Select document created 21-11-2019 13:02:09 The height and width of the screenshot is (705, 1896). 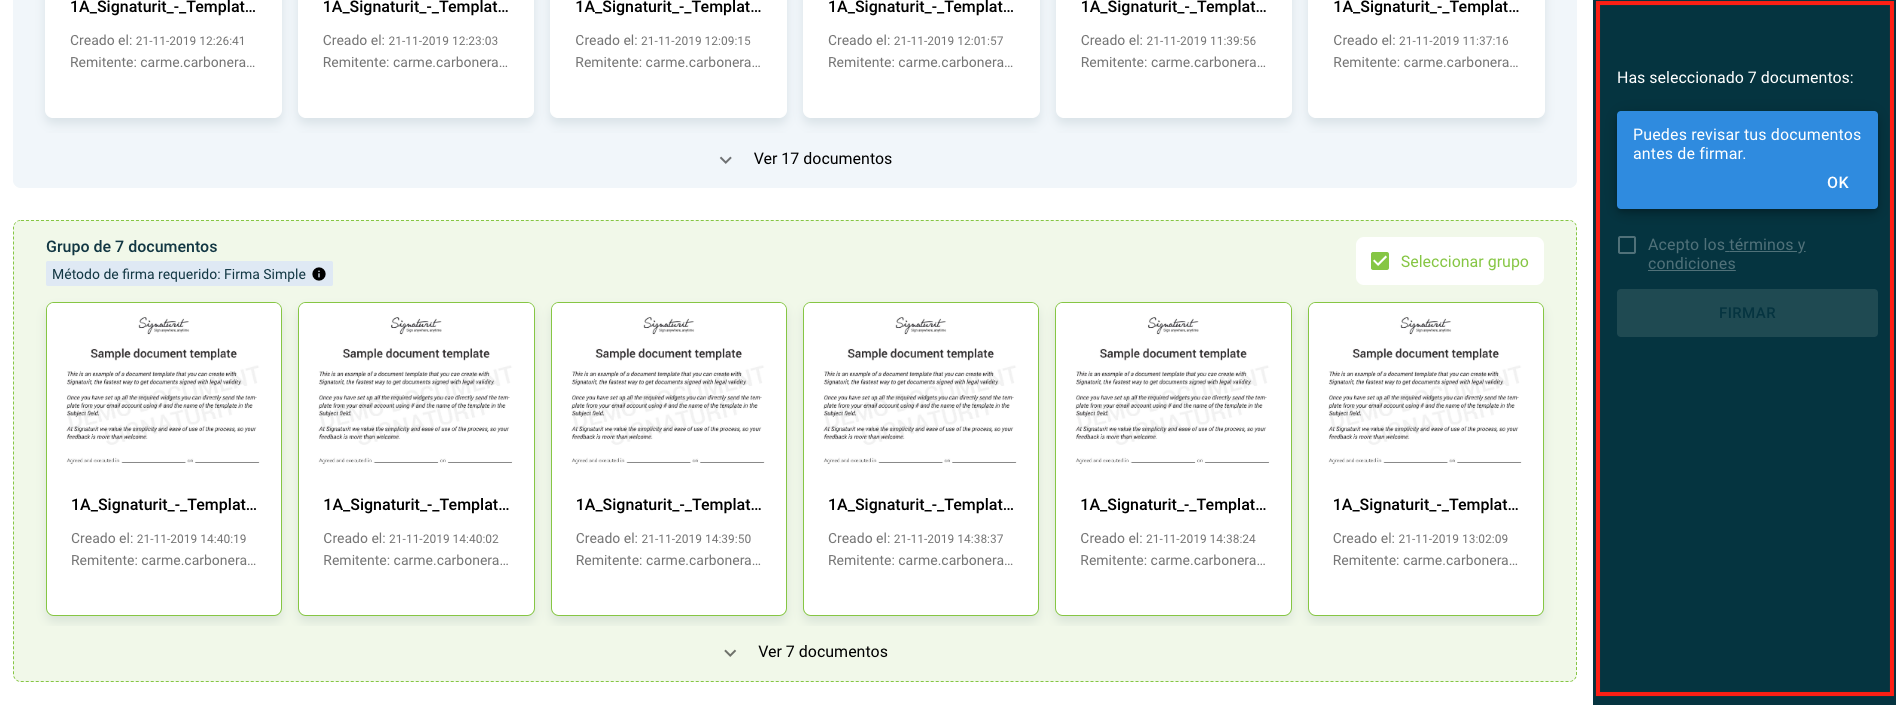click(x=1426, y=459)
